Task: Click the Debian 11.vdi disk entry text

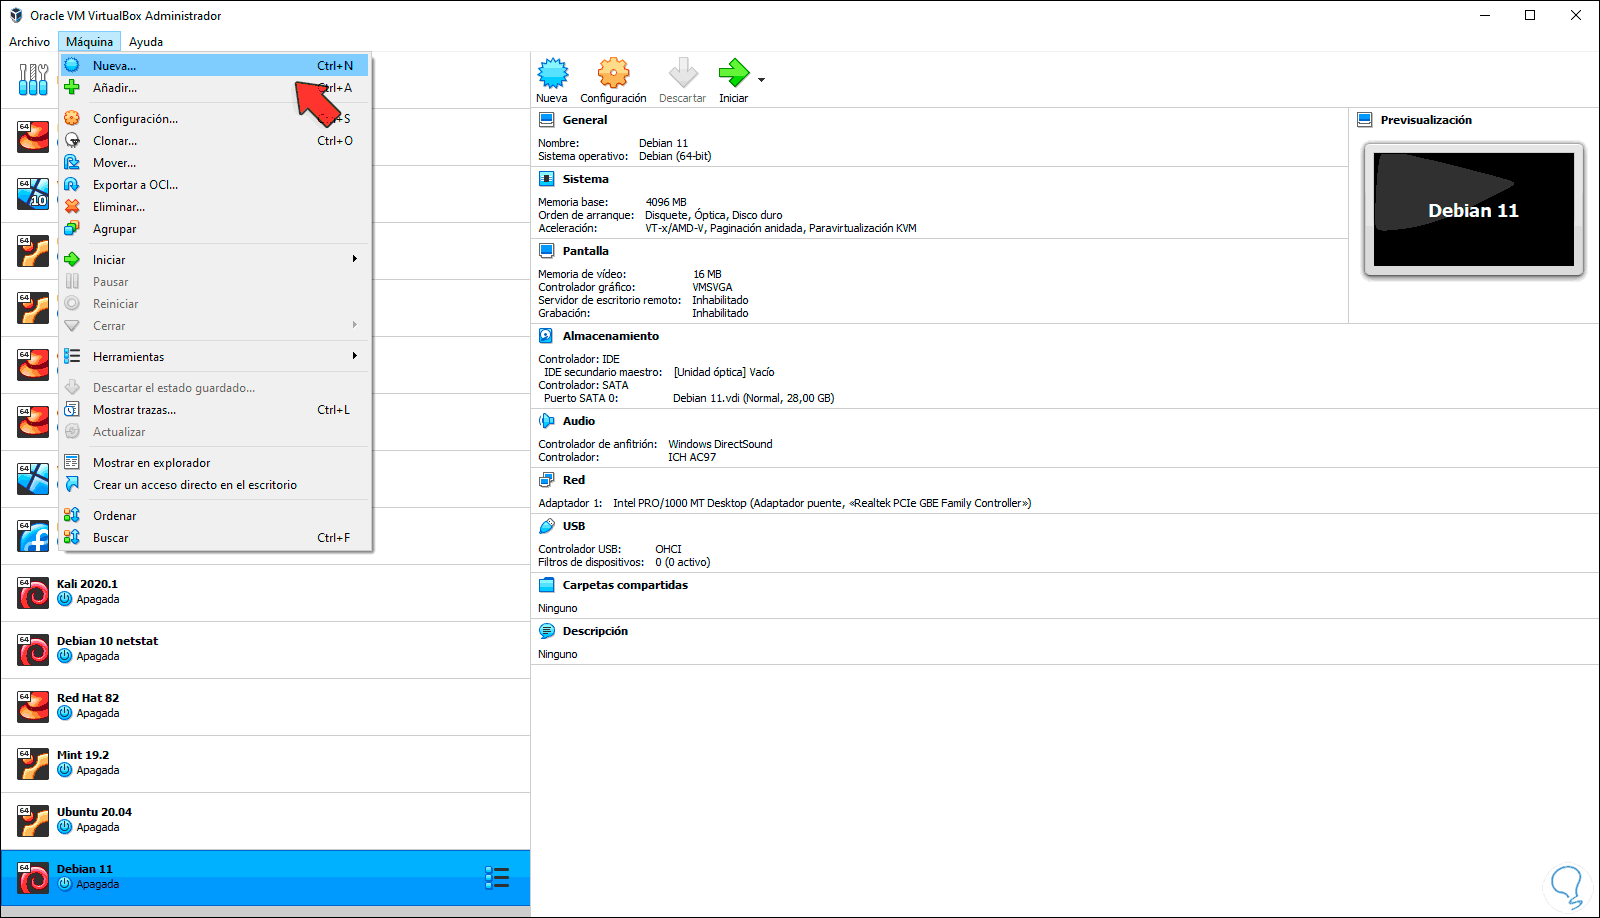Action: tap(753, 398)
